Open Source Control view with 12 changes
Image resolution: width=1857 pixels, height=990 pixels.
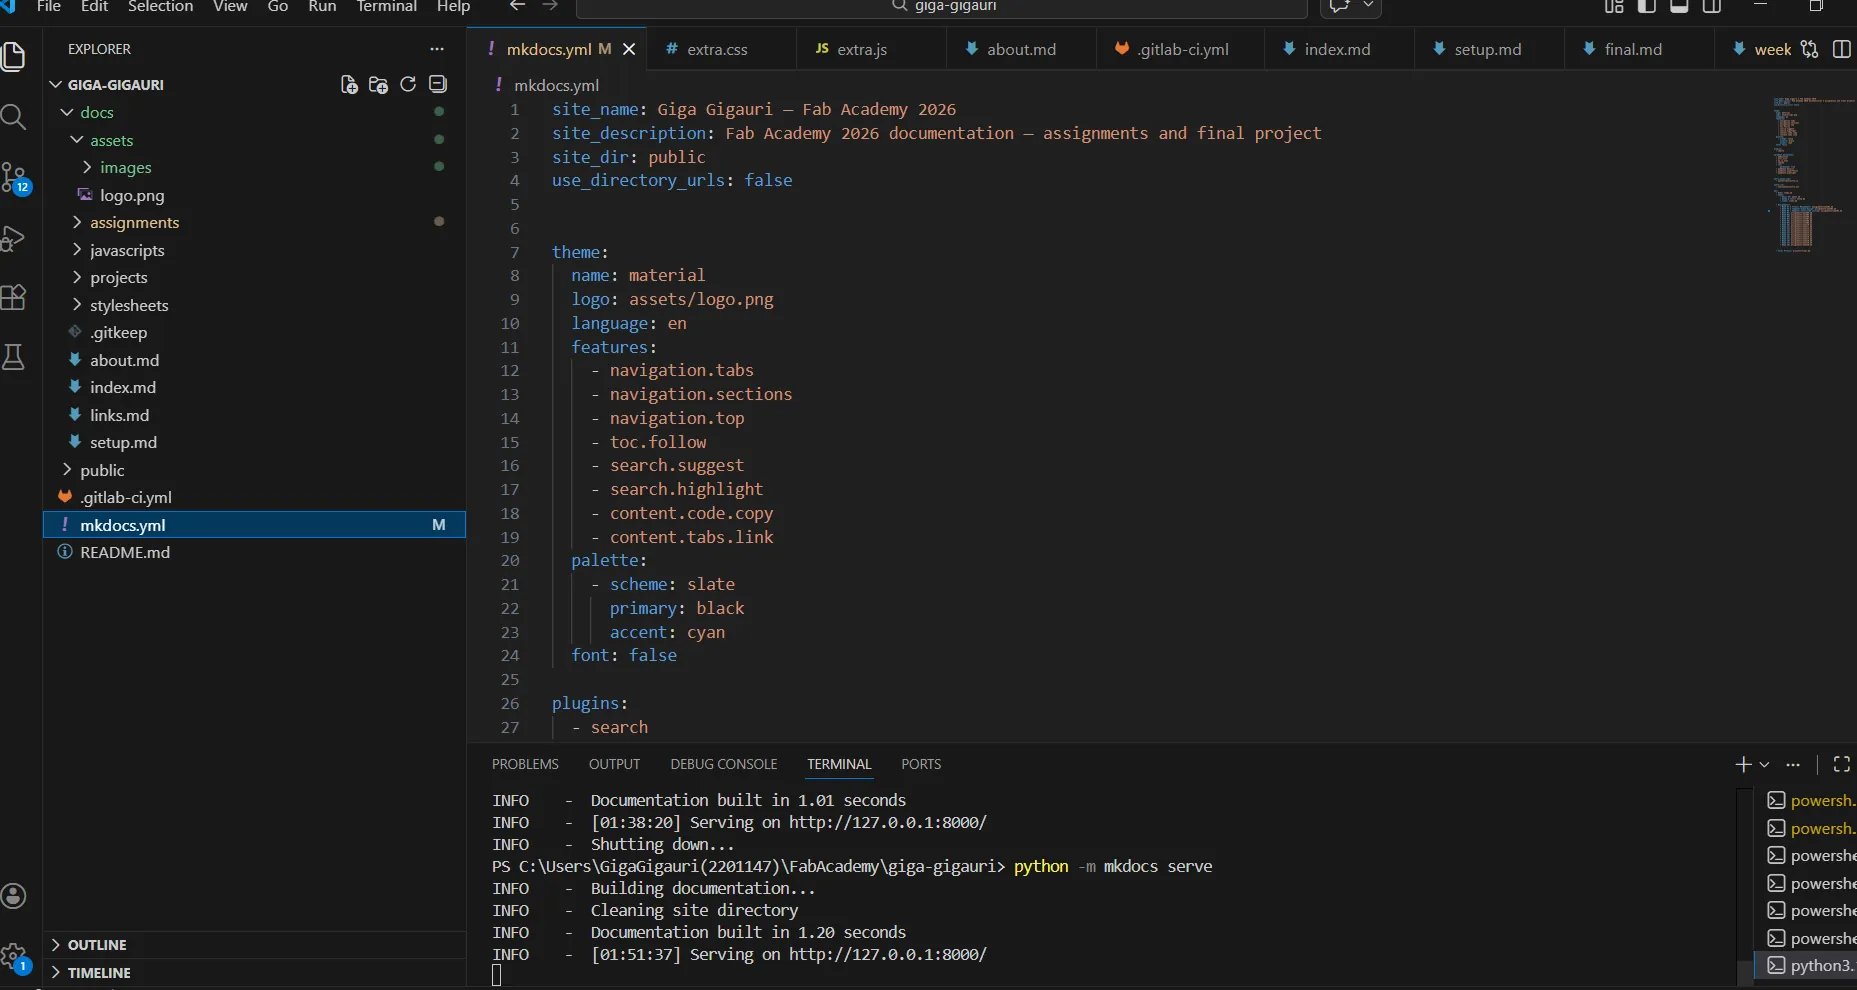pos(14,179)
